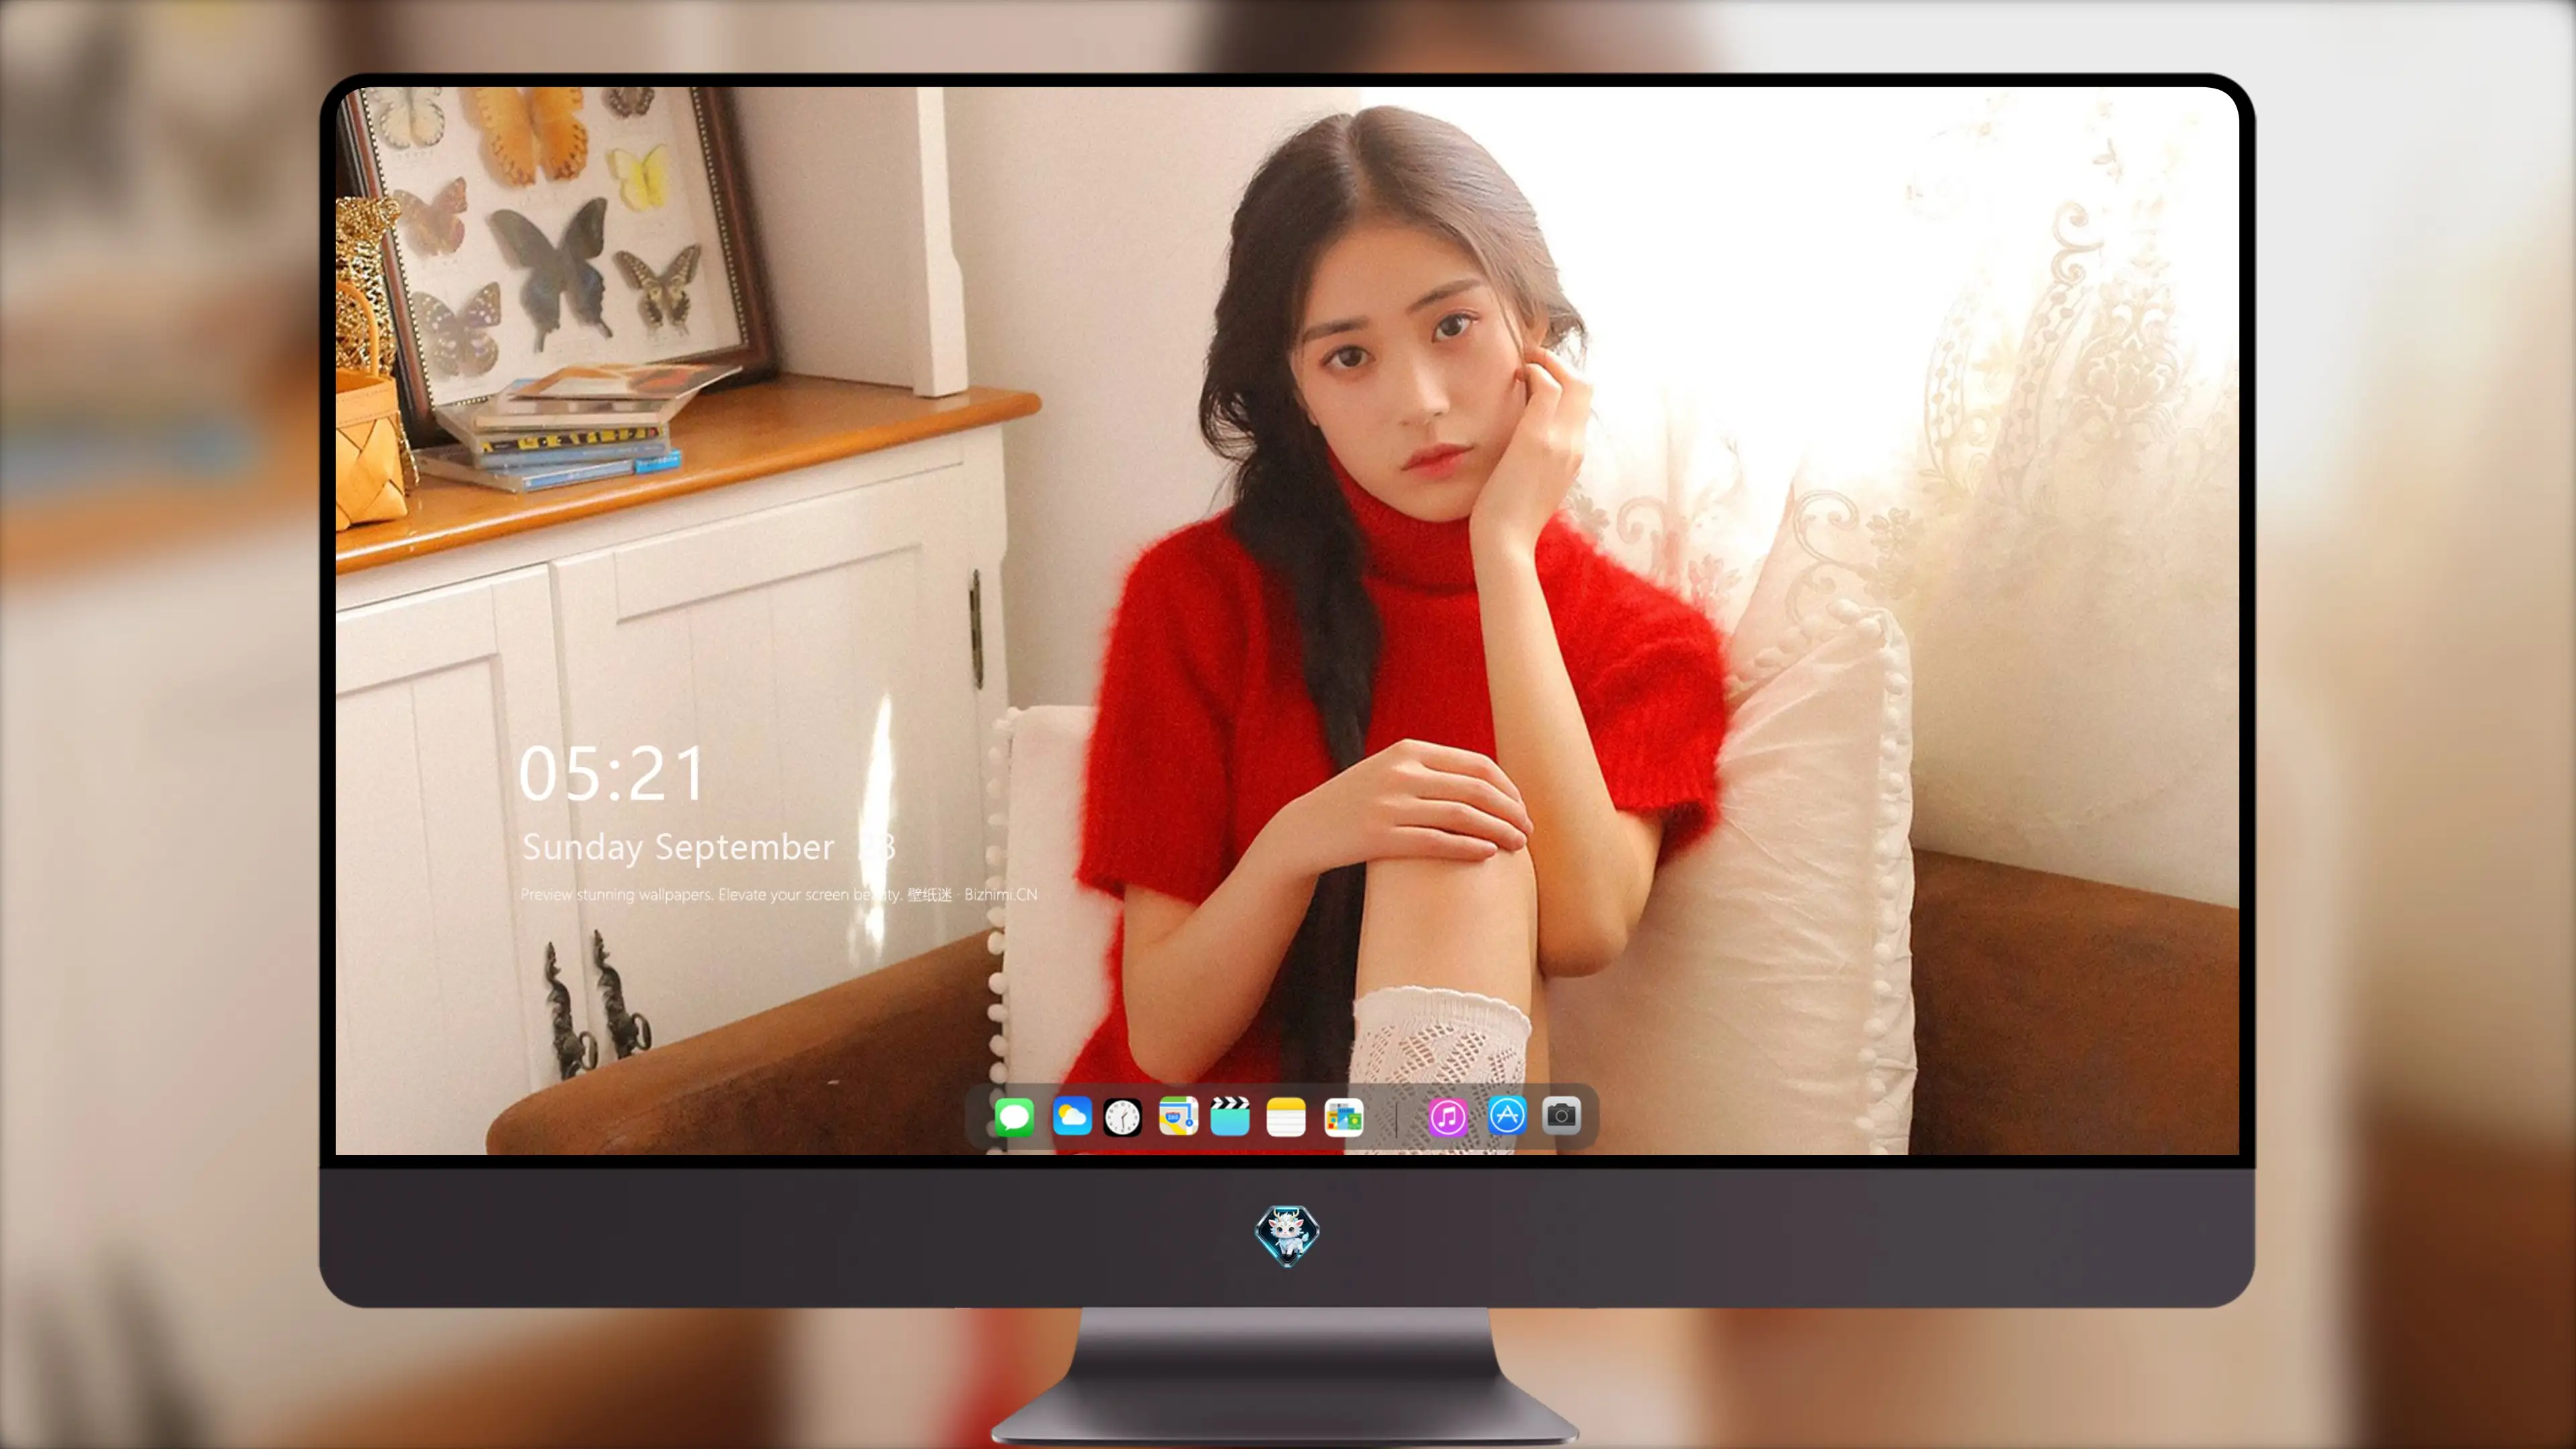The image size is (2576, 1449).
Task: Launch the Maps app from the dock
Action: point(1178,1116)
